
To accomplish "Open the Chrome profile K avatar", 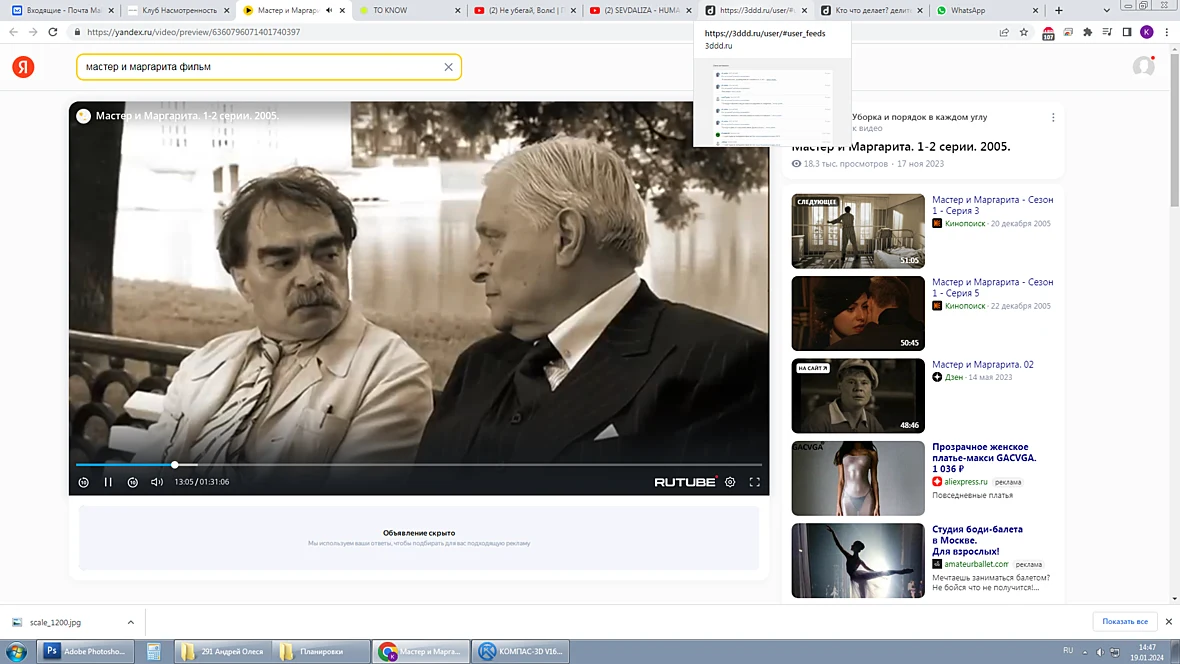I will tap(1146, 32).
